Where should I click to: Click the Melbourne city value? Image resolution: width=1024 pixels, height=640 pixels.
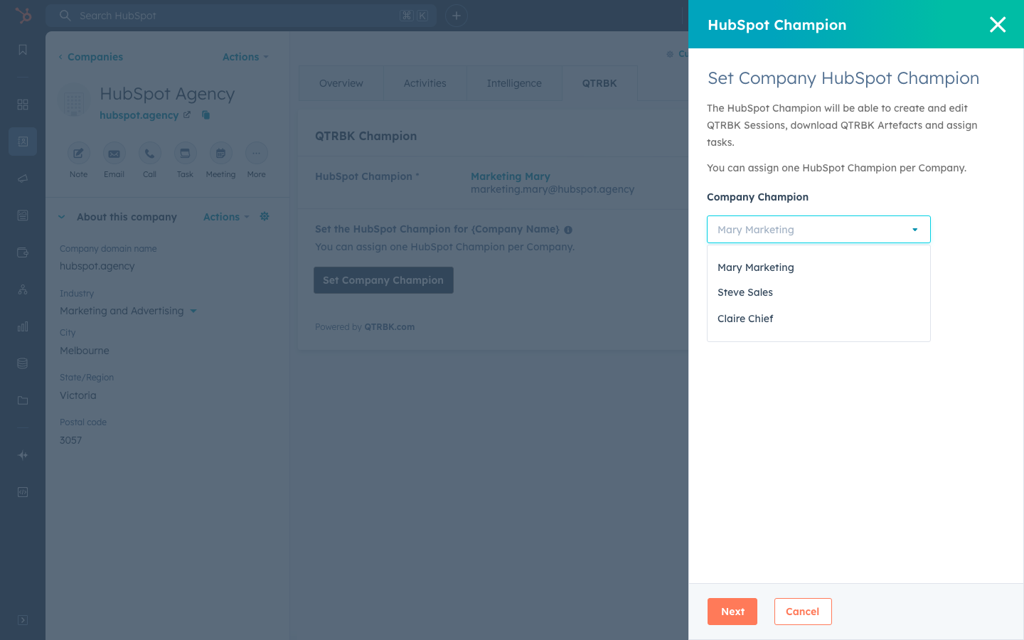84,351
